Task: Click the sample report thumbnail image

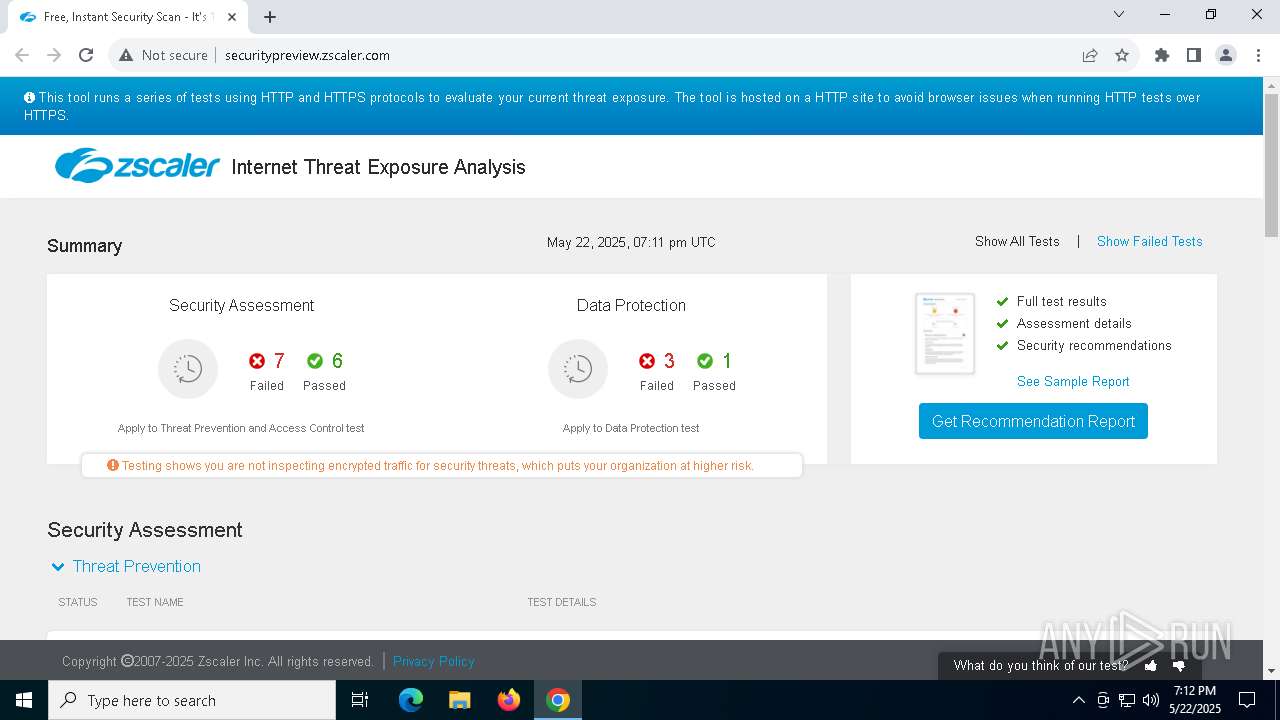Action: point(945,334)
